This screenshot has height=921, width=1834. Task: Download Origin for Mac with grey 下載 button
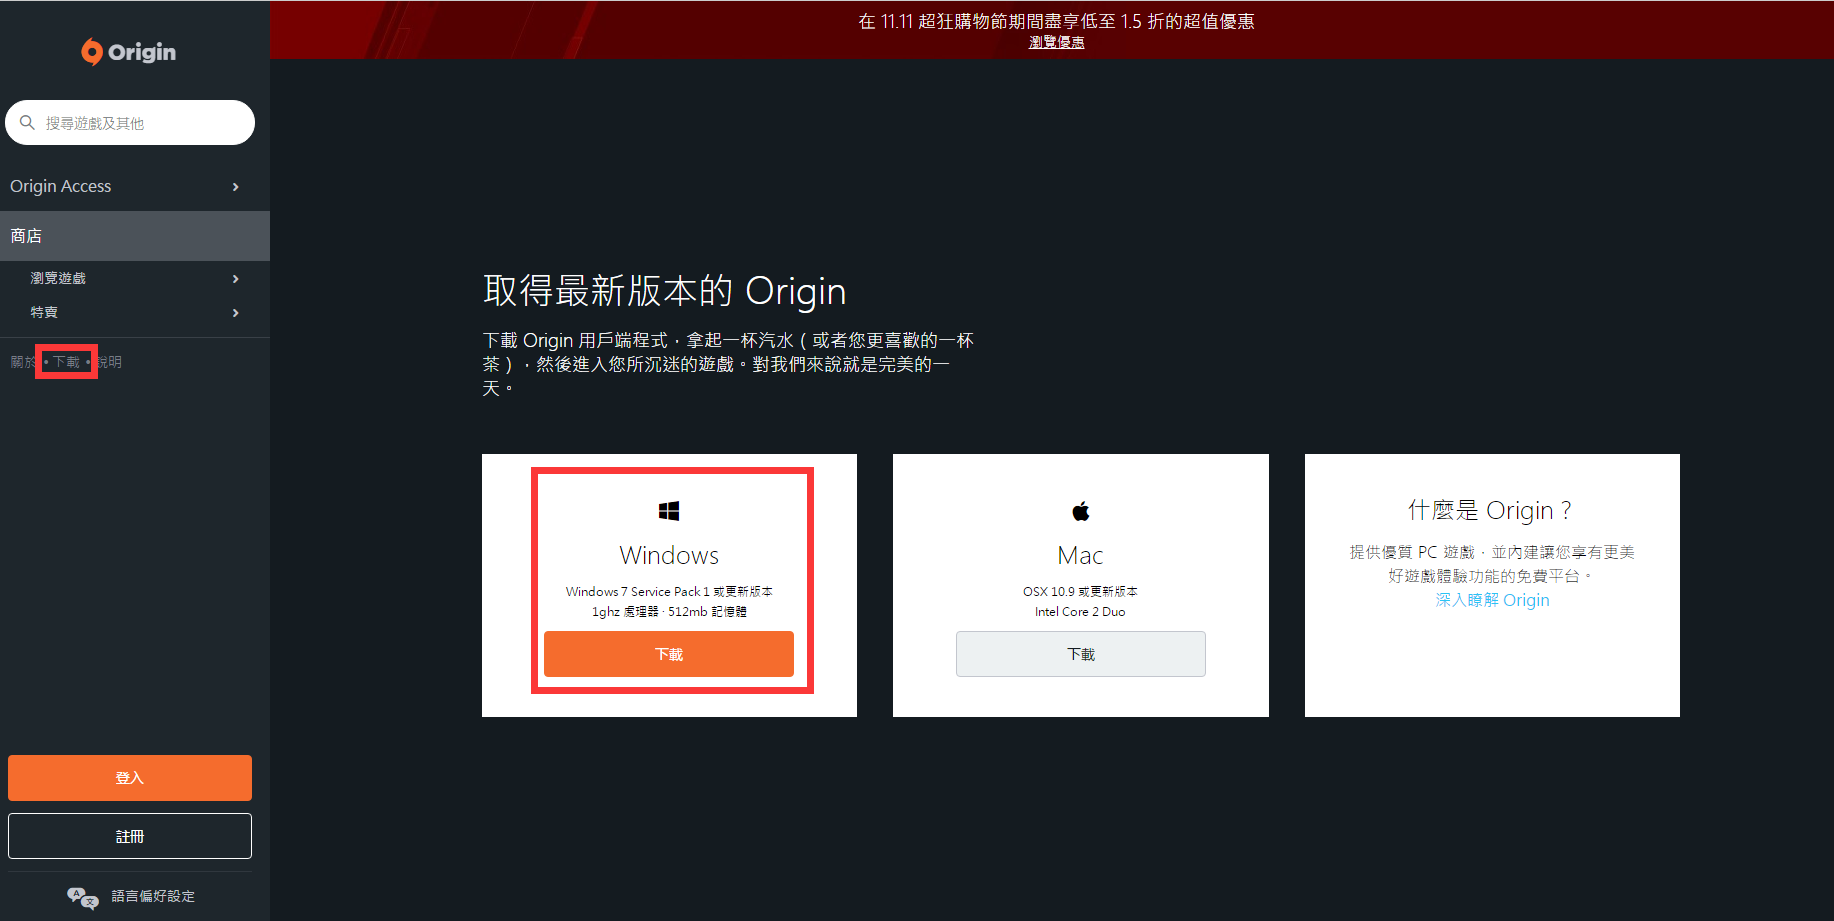(1081, 654)
